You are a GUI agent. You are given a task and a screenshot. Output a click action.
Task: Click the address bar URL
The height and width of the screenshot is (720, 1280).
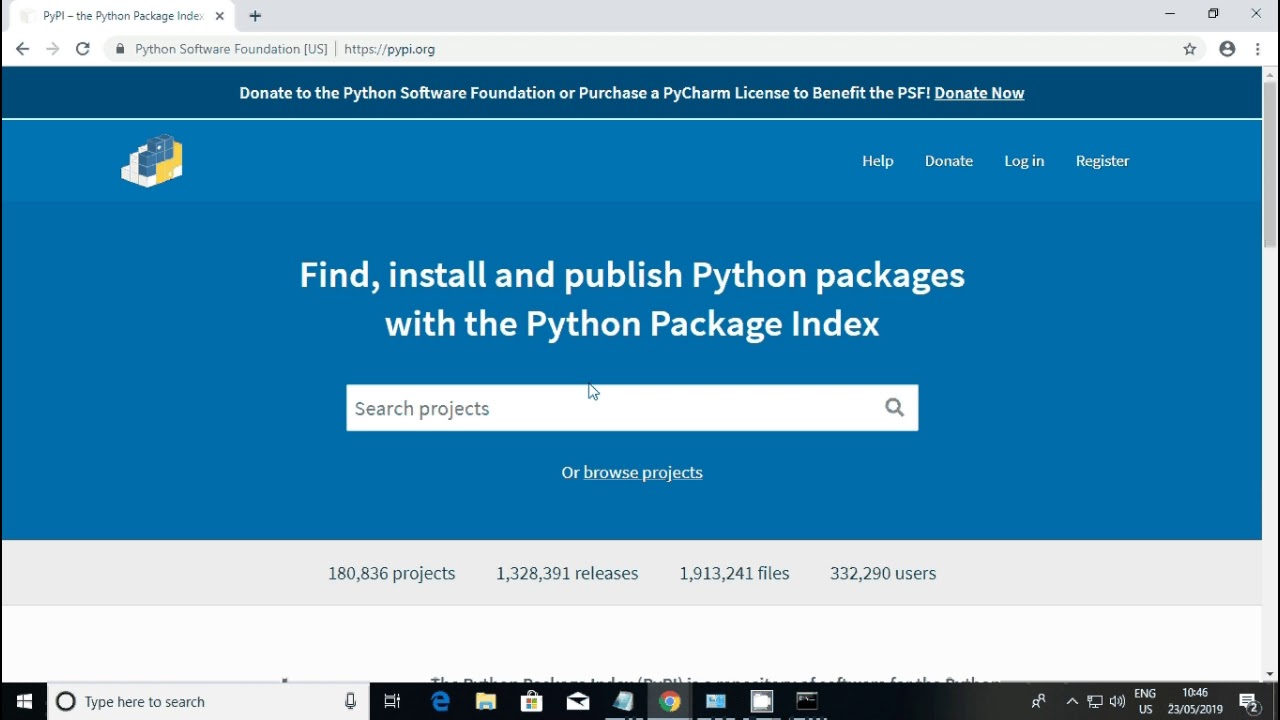click(x=389, y=49)
